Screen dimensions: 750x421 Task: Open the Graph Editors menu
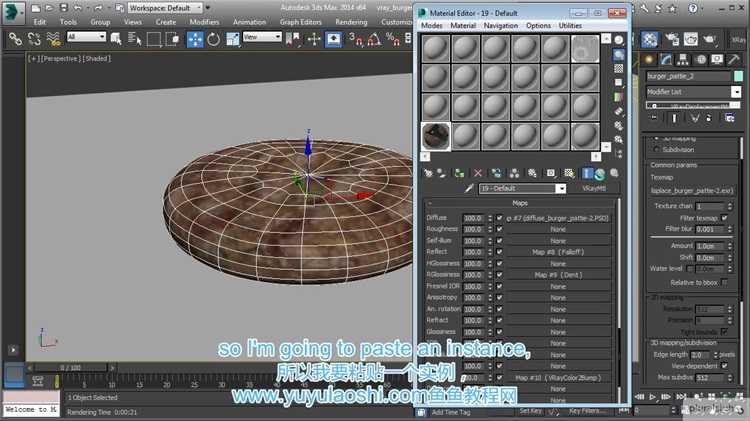[x=300, y=21]
